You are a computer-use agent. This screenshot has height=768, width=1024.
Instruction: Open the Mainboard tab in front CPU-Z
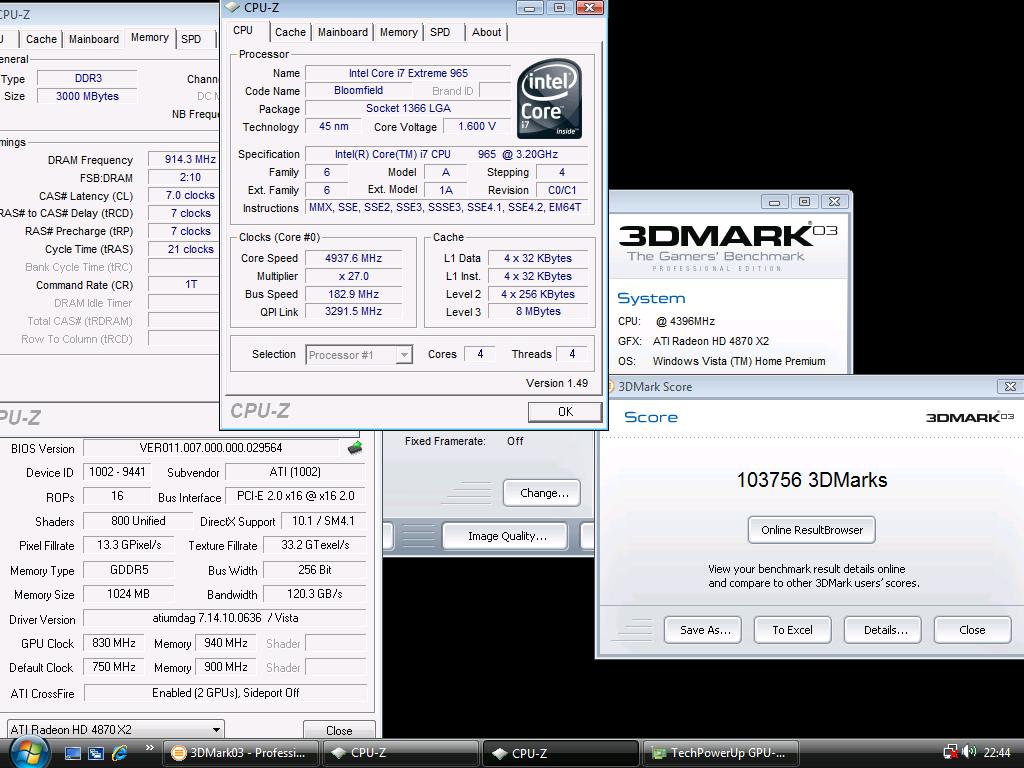click(x=343, y=32)
